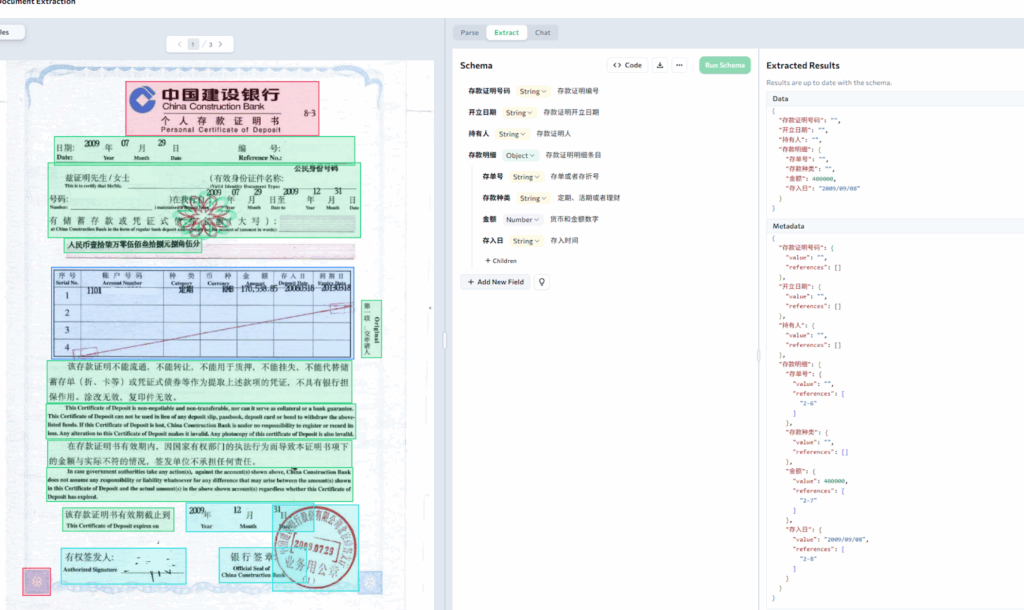Switch to the Parse tab
The image size is (1024, 610).
[469, 33]
